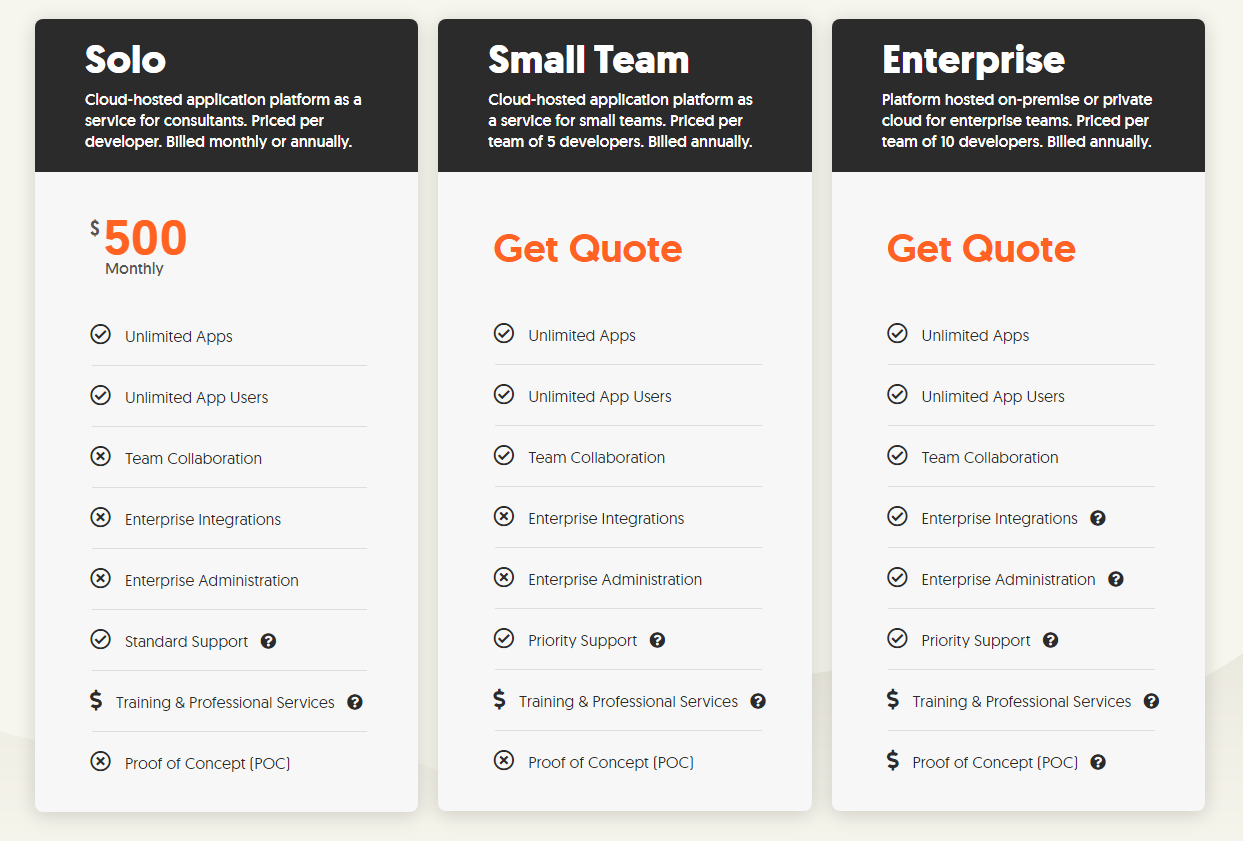Click checkmark for Small Team Team Collaboration
This screenshot has width=1243, height=841.
coord(504,456)
